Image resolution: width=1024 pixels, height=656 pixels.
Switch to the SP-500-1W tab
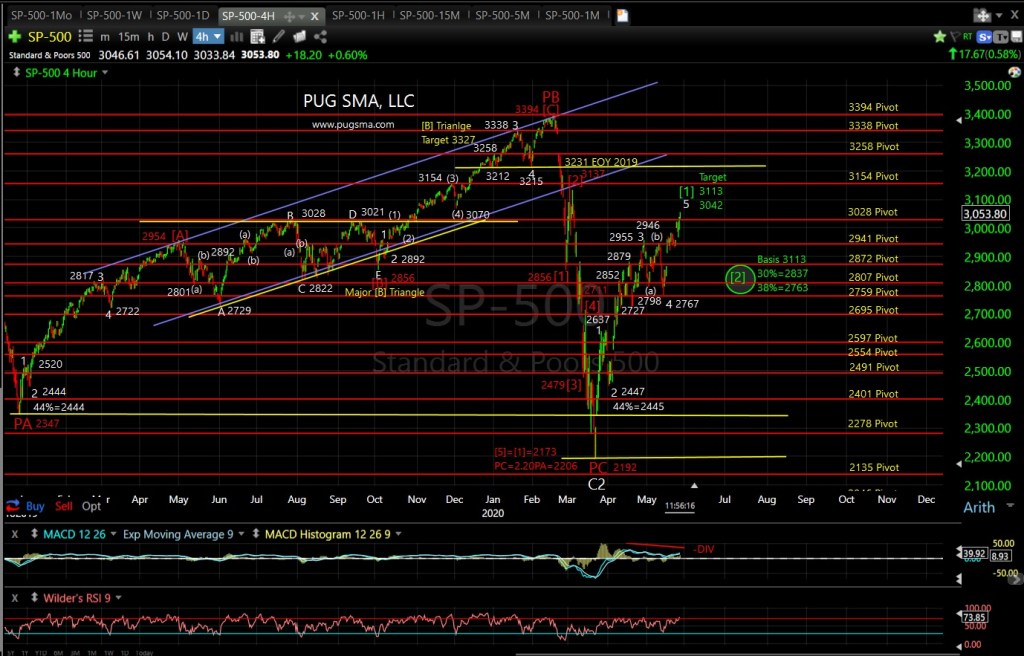[114, 15]
